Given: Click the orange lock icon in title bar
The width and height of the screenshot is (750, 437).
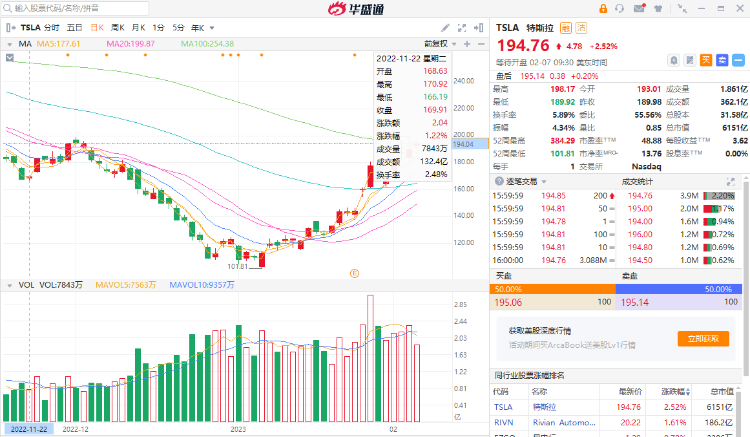Looking at the screenshot, I should tap(603, 8).
